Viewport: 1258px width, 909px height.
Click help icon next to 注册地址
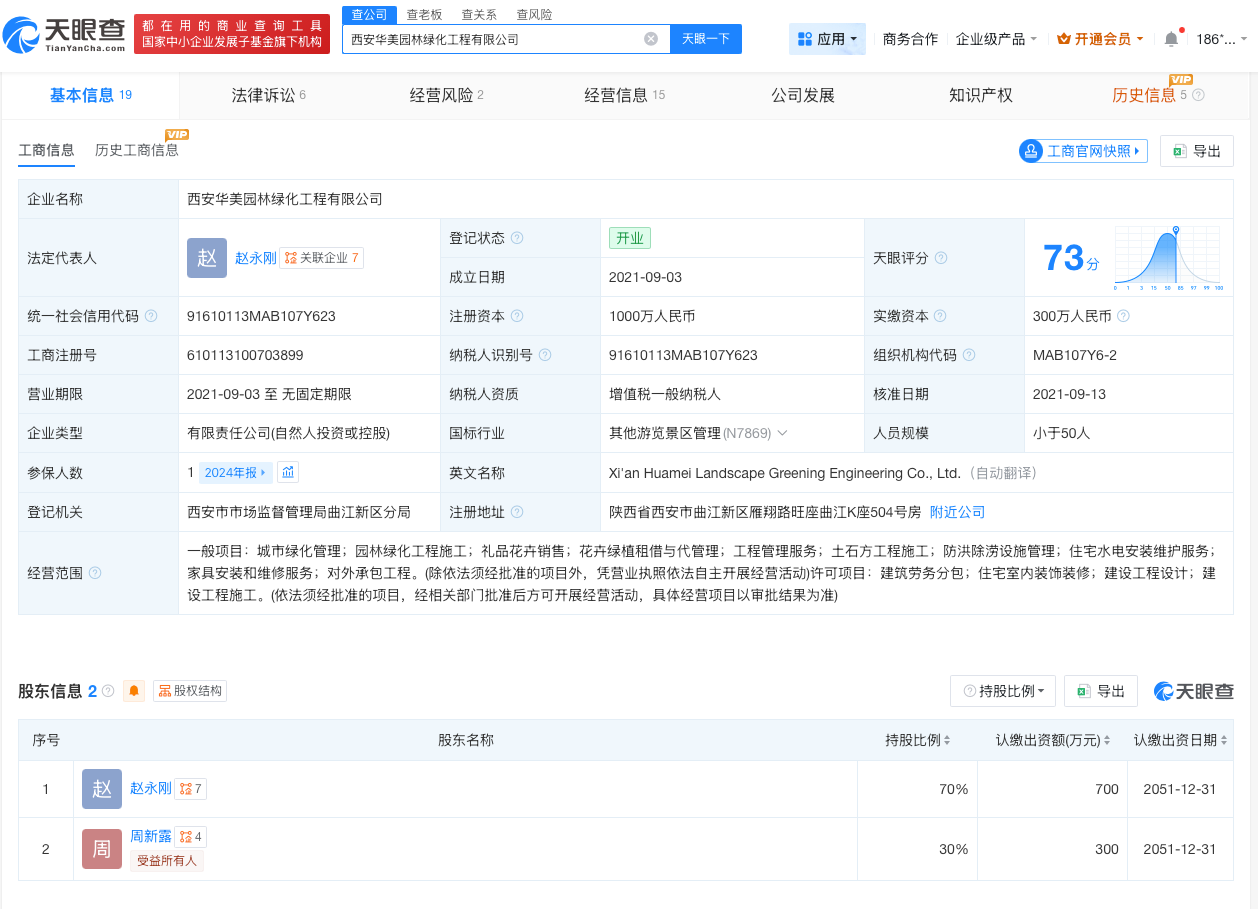[517, 512]
